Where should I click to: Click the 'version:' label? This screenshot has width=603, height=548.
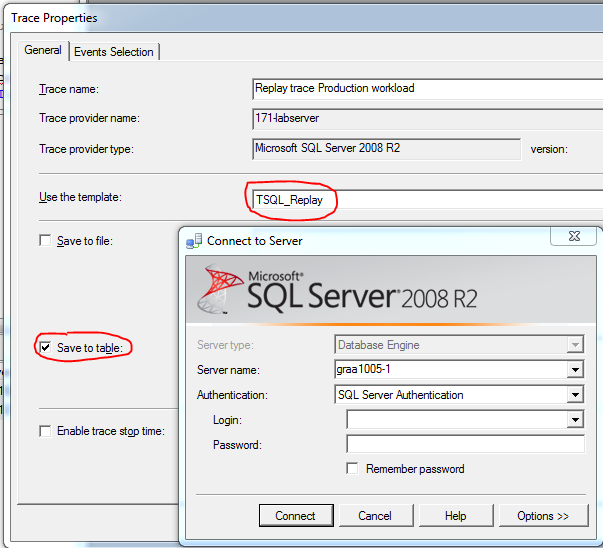[549, 149]
